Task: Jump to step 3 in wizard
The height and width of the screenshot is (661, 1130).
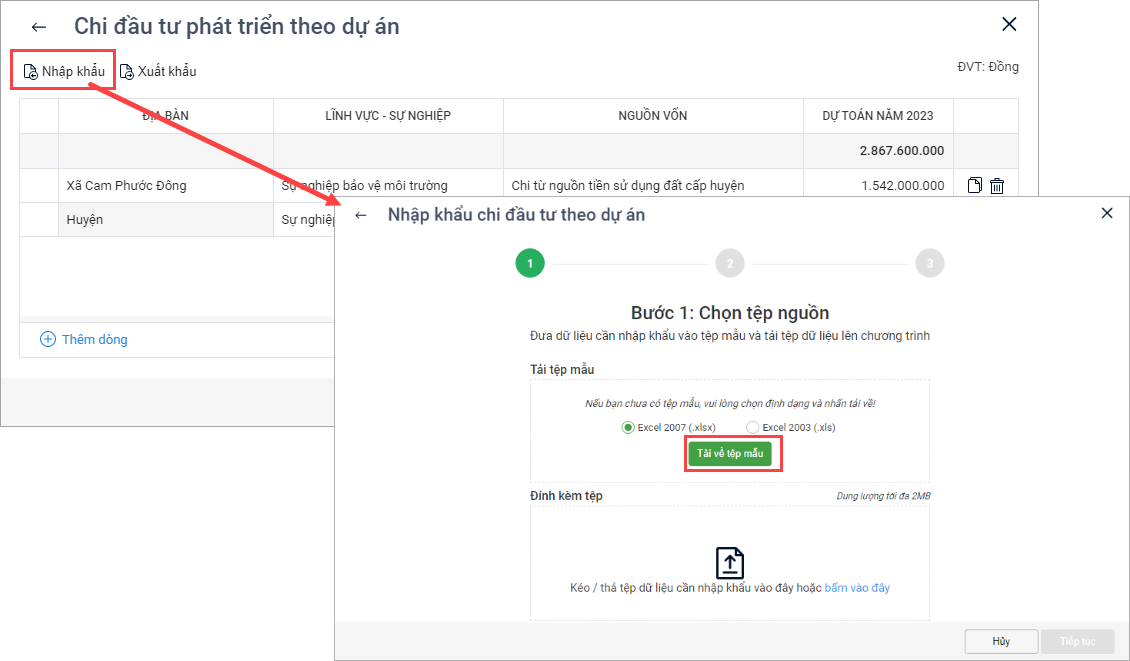Action: [930, 264]
